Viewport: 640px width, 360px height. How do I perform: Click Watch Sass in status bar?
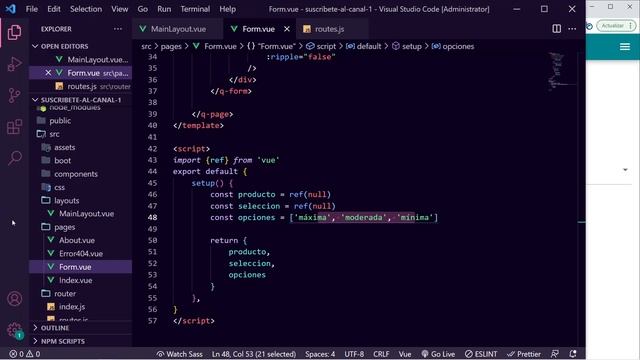179,354
